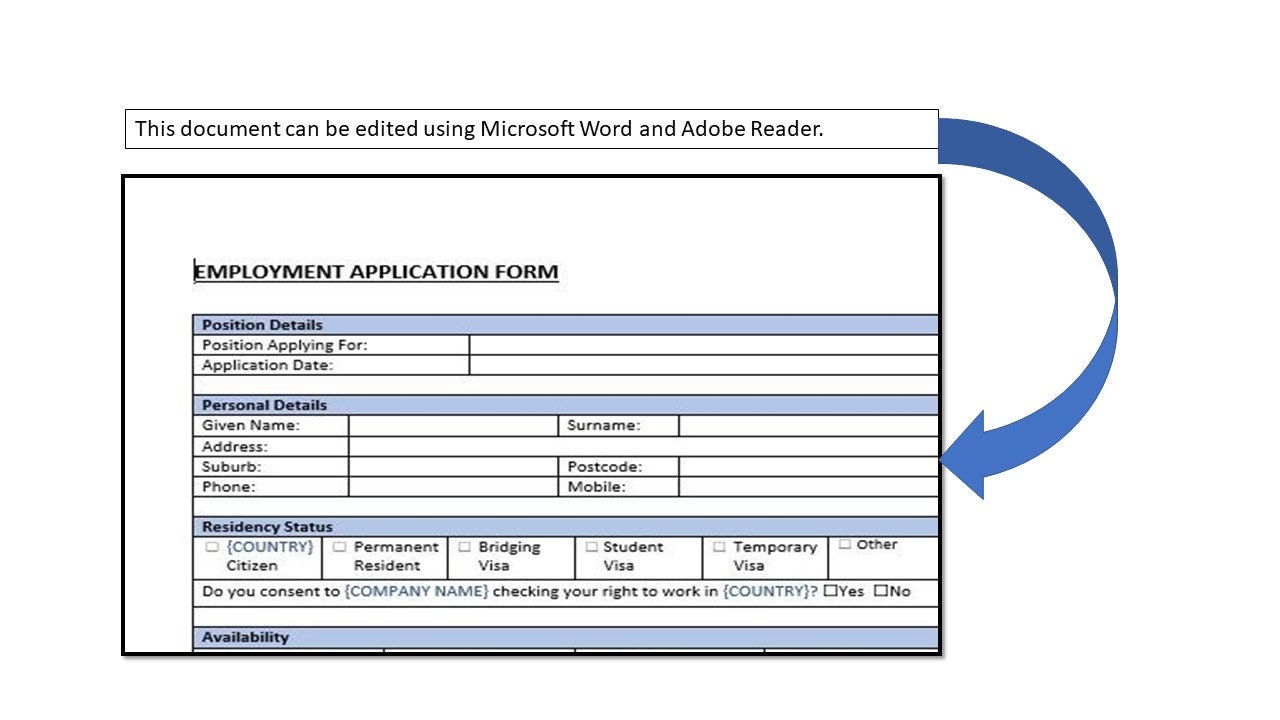Click the Availability section header
1280x720 pixels.
tap(244, 637)
